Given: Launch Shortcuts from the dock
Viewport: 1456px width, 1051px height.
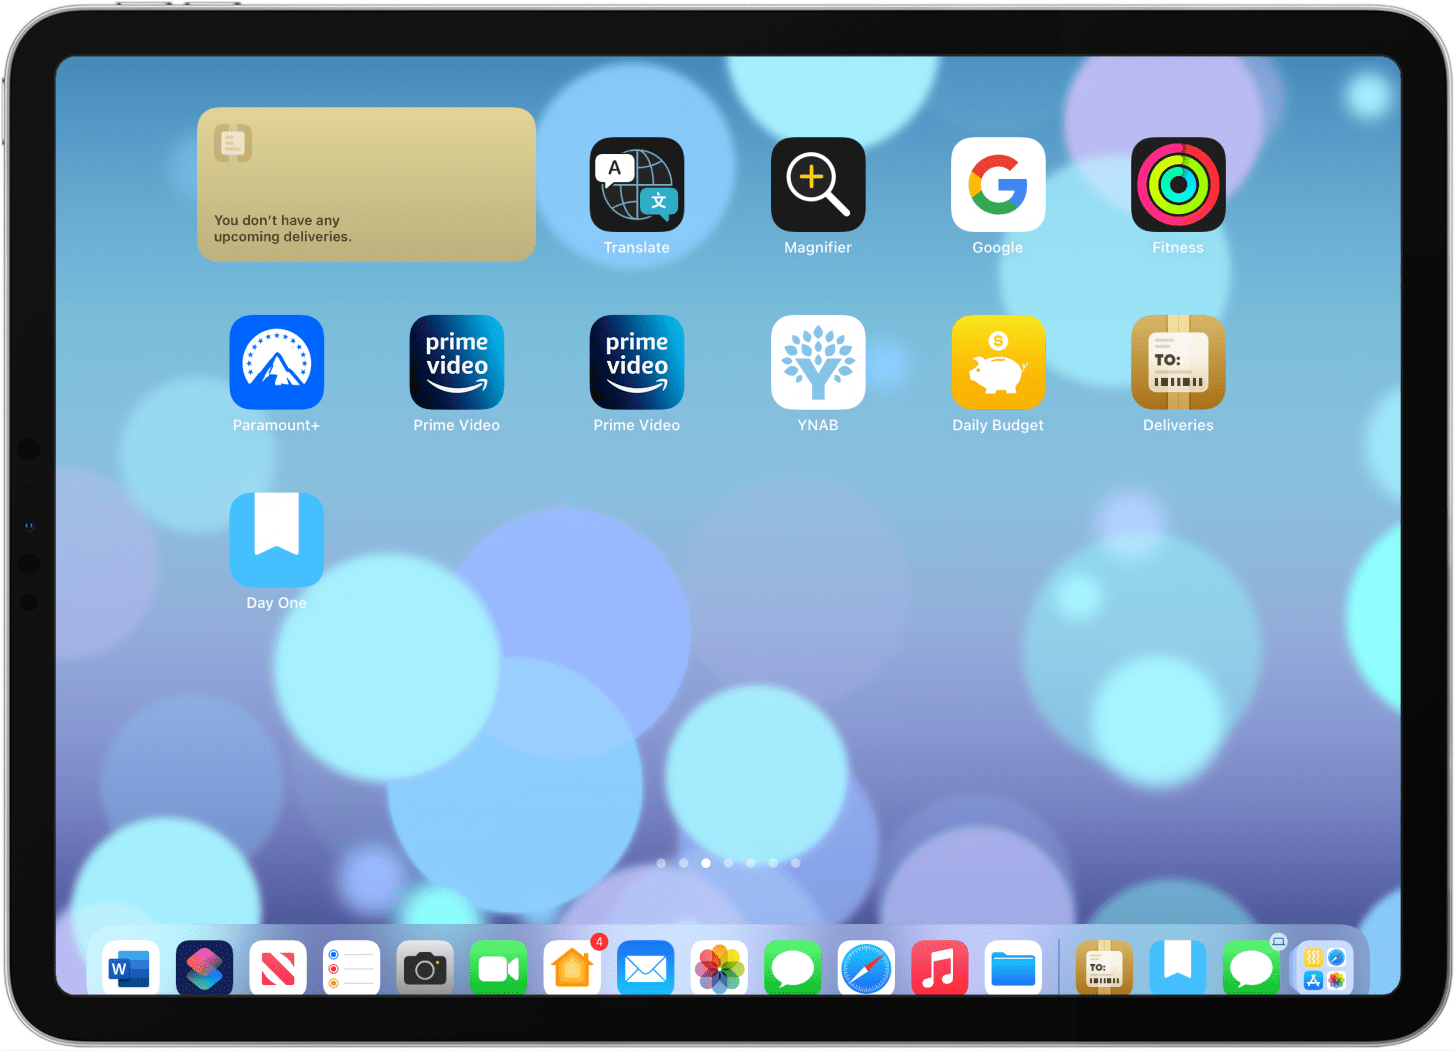Looking at the screenshot, I should [x=204, y=968].
